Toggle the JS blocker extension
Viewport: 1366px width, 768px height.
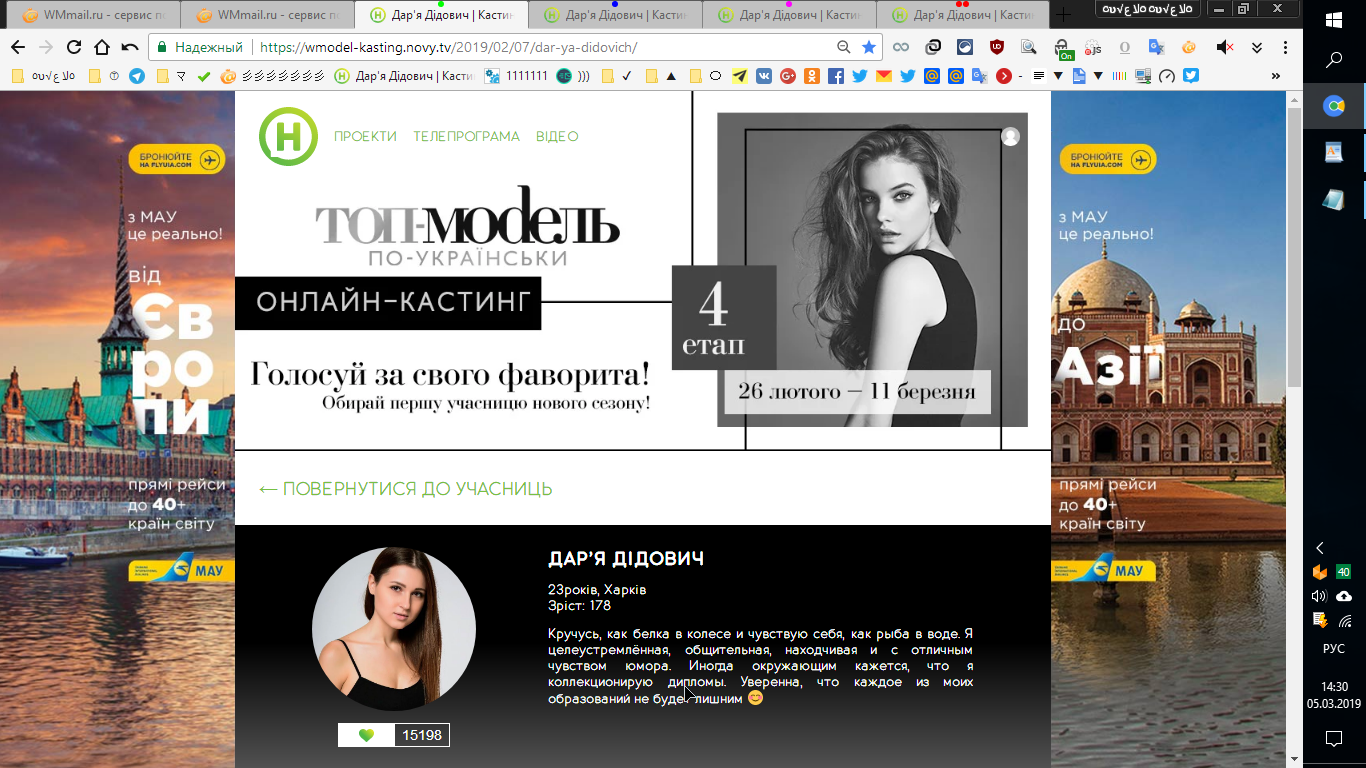[1093, 47]
